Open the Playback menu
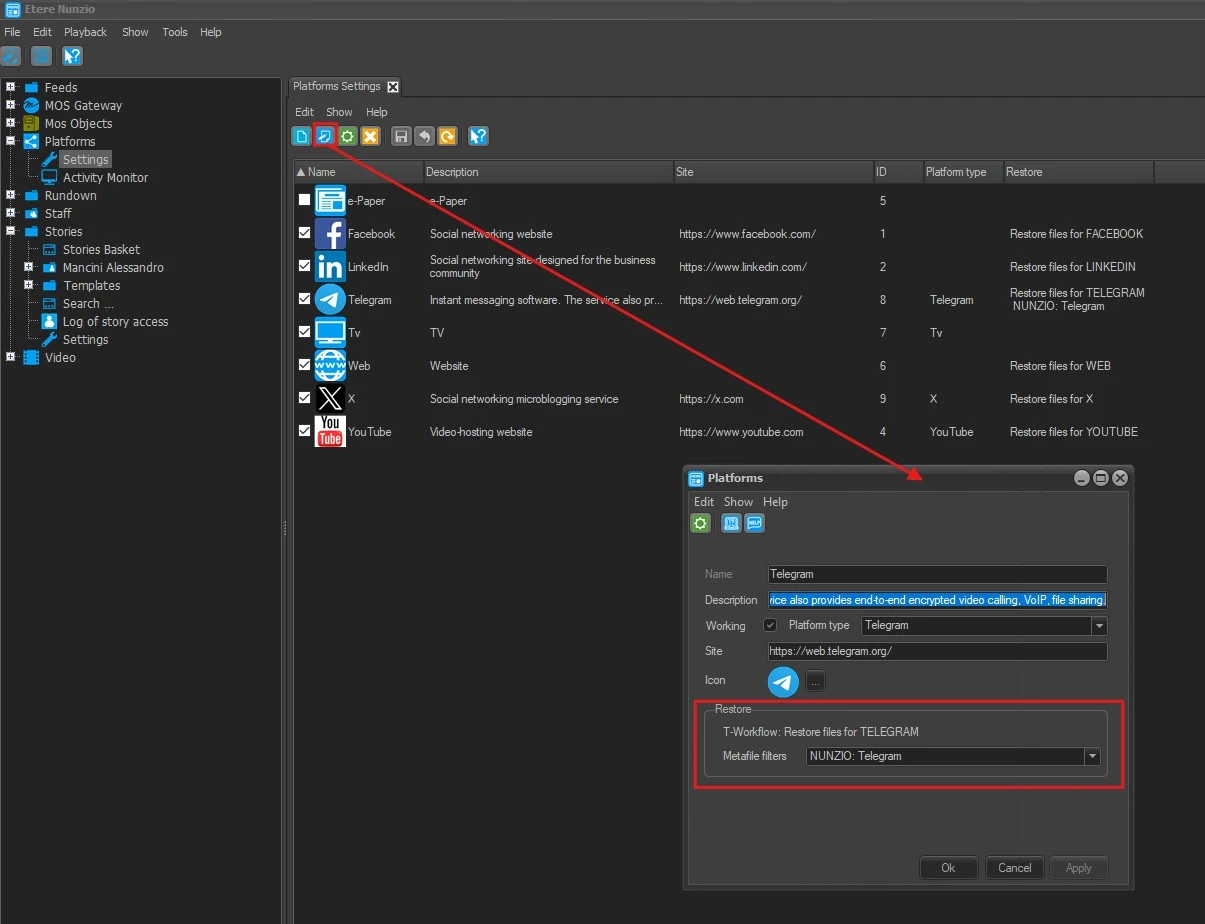This screenshot has height=924, width=1205. click(x=86, y=32)
